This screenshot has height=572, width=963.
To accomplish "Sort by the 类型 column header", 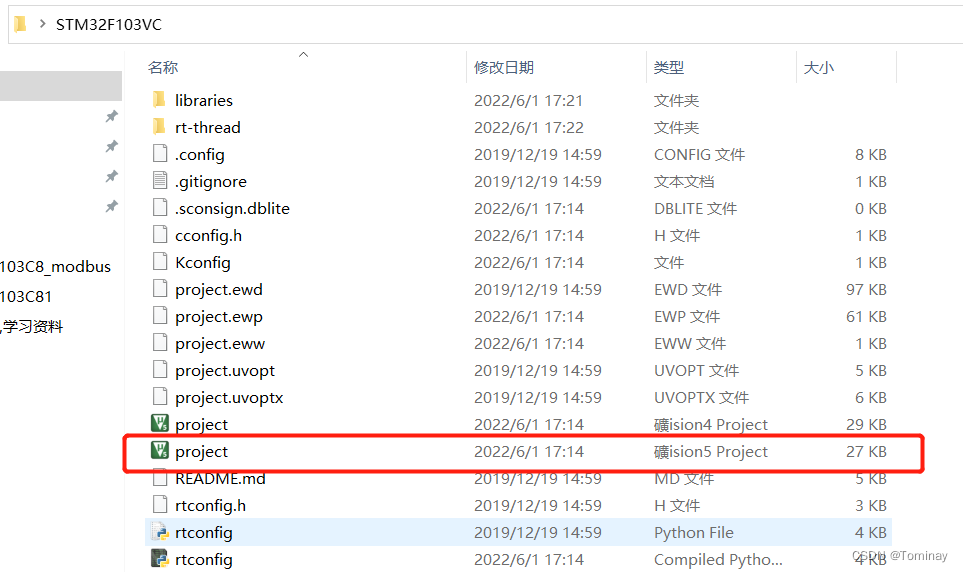I will tap(669, 68).
